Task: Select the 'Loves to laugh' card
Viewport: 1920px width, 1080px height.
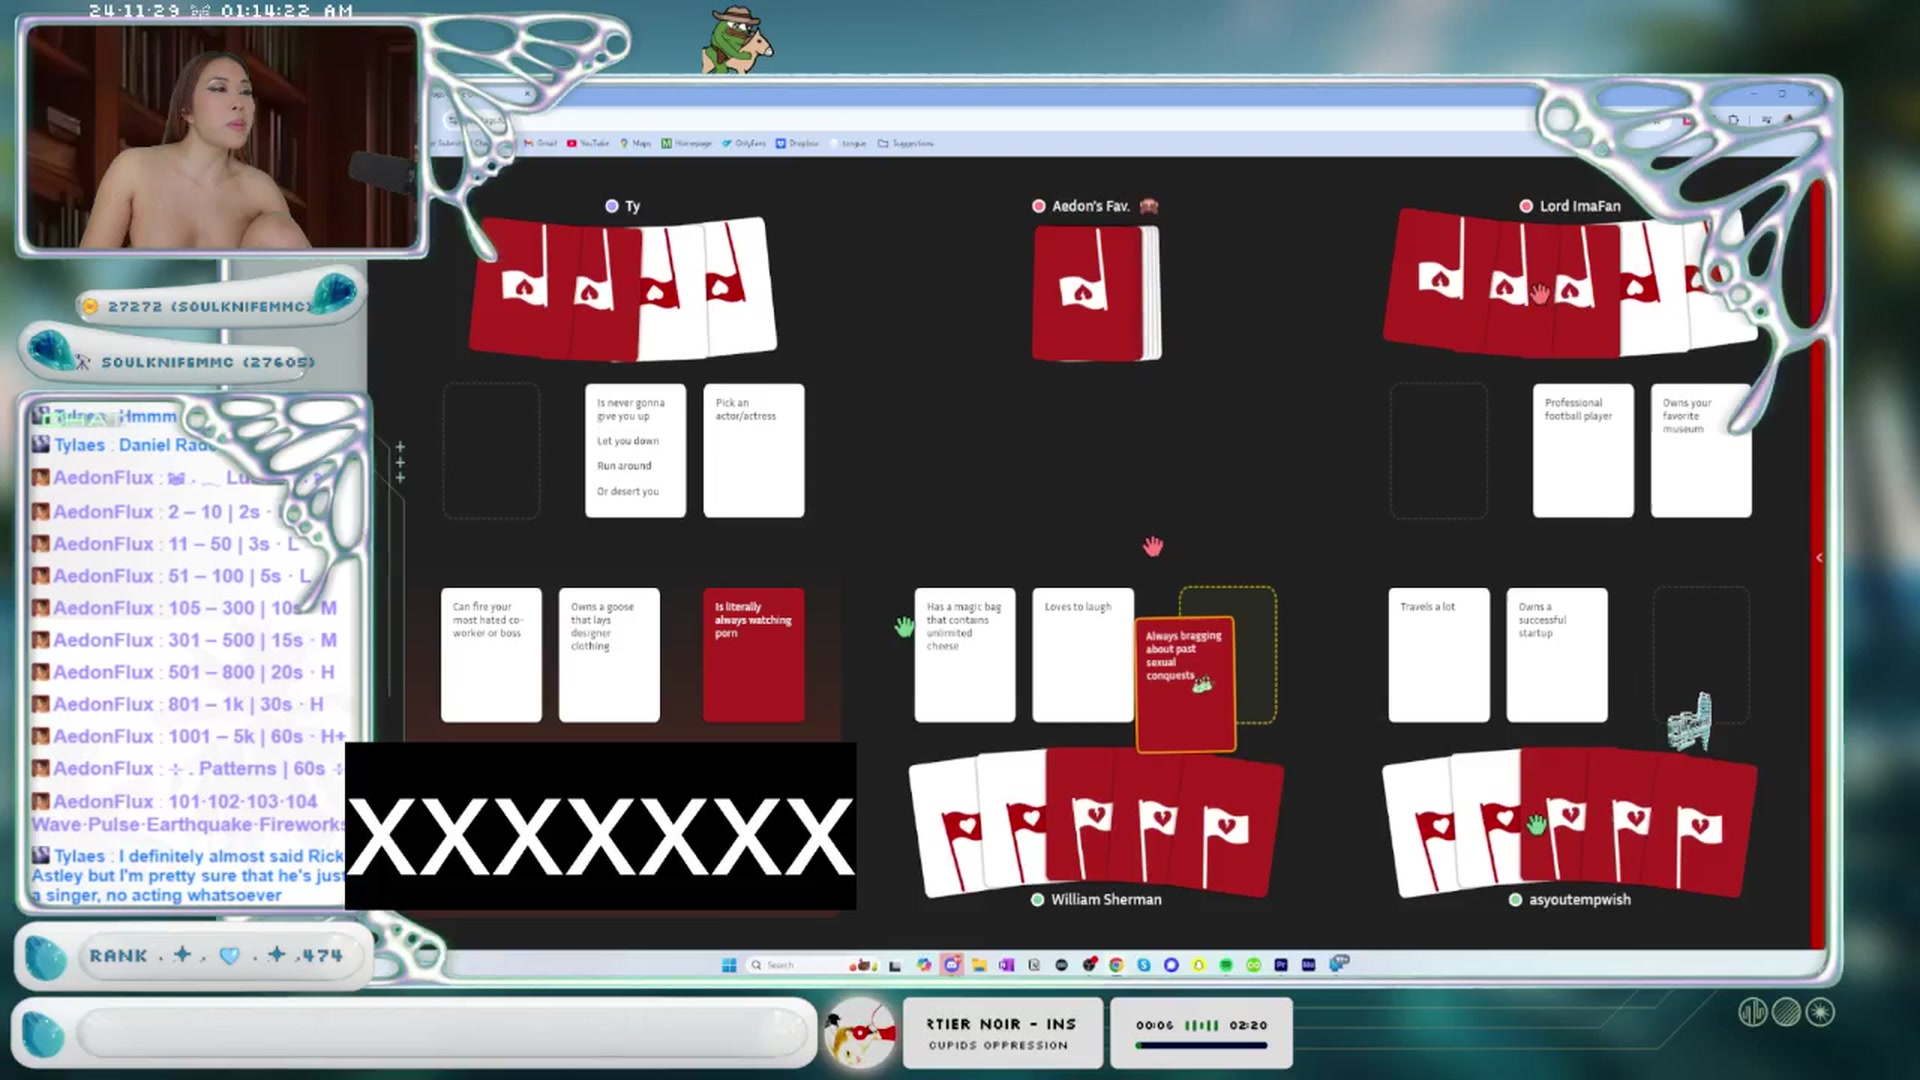Action: pyautogui.click(x=1083, y=655)
